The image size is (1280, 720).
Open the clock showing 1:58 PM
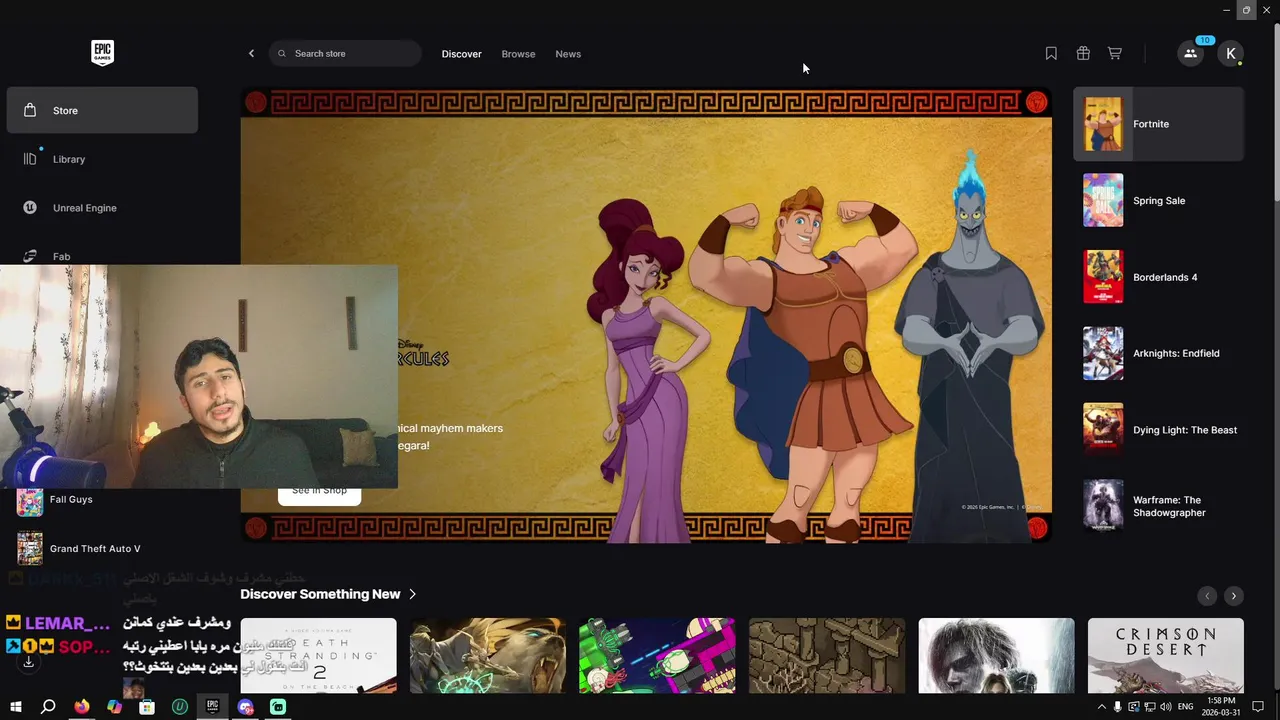coord(1221,706)
